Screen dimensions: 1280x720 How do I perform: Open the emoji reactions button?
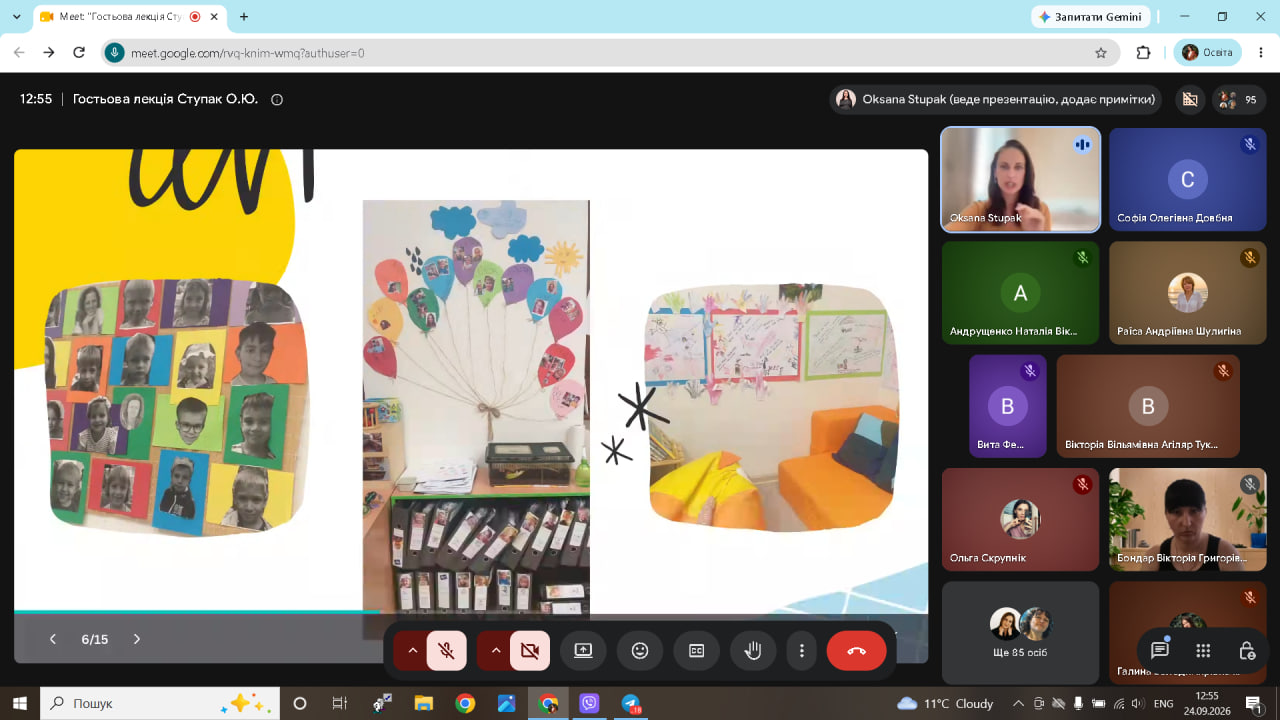pos(640,651)
